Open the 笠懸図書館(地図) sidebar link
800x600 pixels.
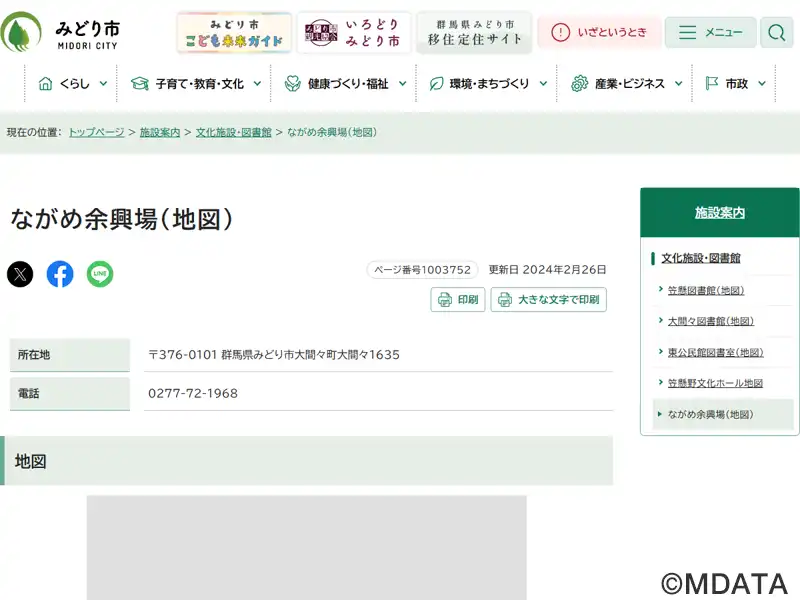706,290
